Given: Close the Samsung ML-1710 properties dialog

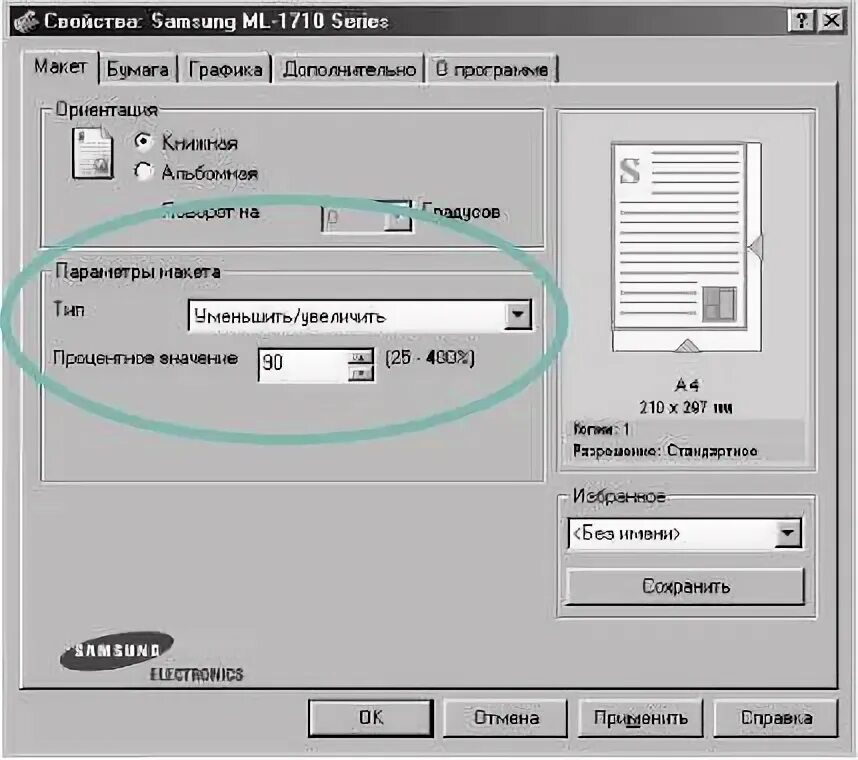Looking at the screenshot, I should tap(831, 21).
